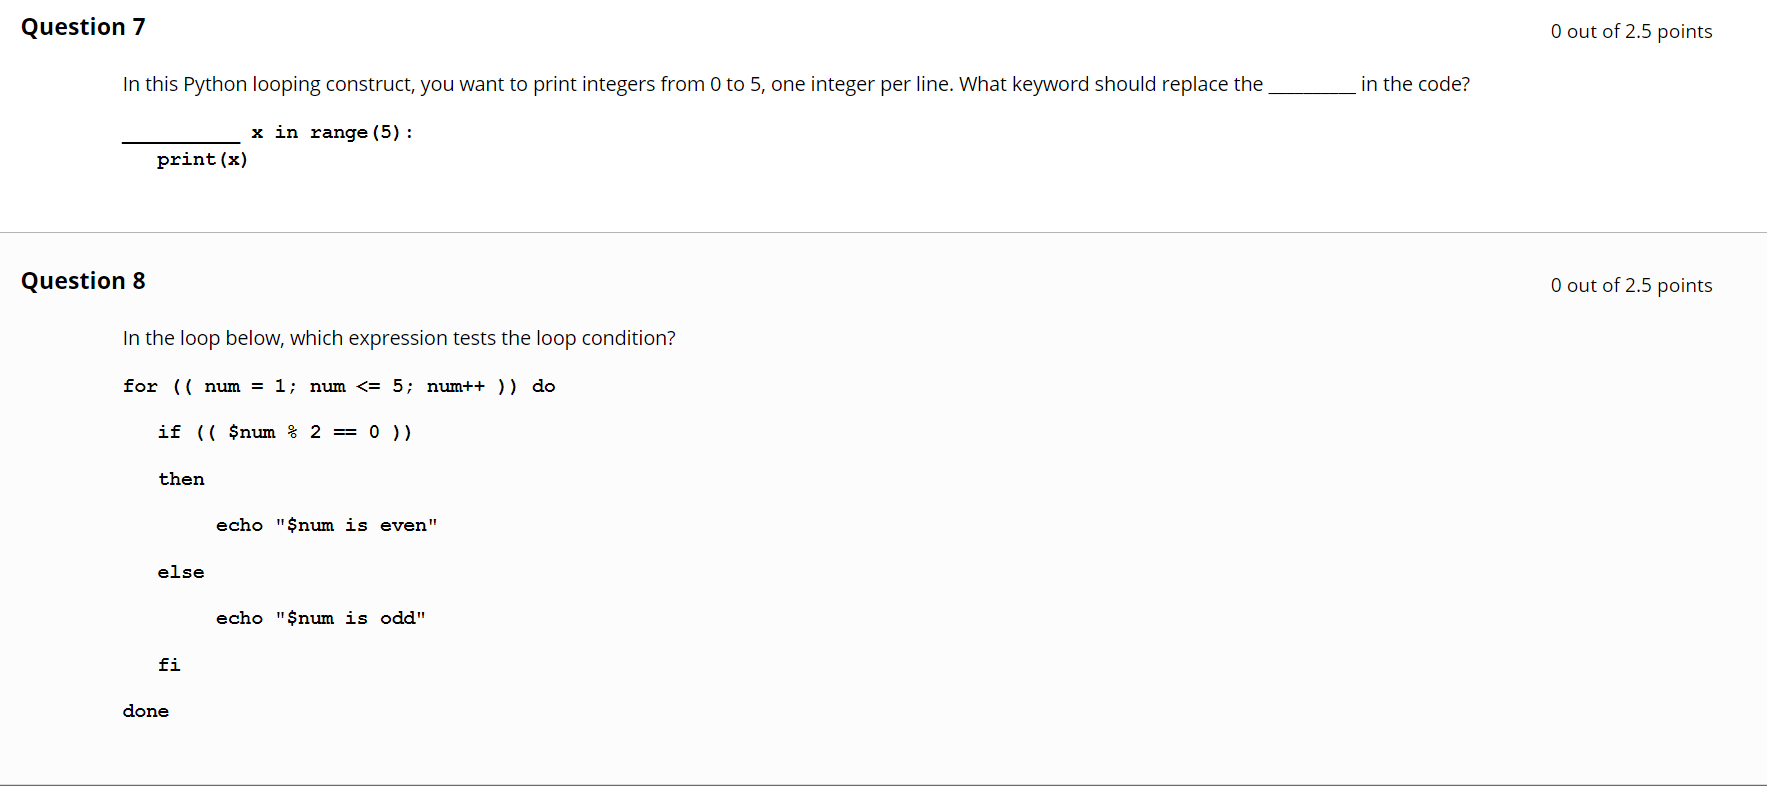This screenshot has width=1767, height=786.
Task: Click the 'x in range(5):' code
Action: pyautogui.click(x=332, y=132)
